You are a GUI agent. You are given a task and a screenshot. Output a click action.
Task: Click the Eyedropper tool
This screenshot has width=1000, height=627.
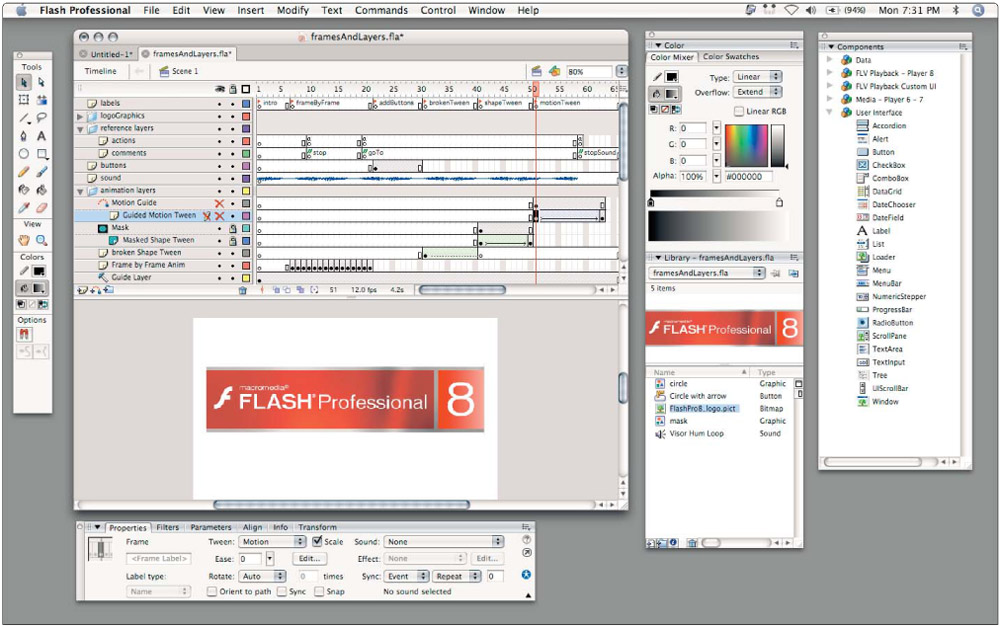[24, 207]
